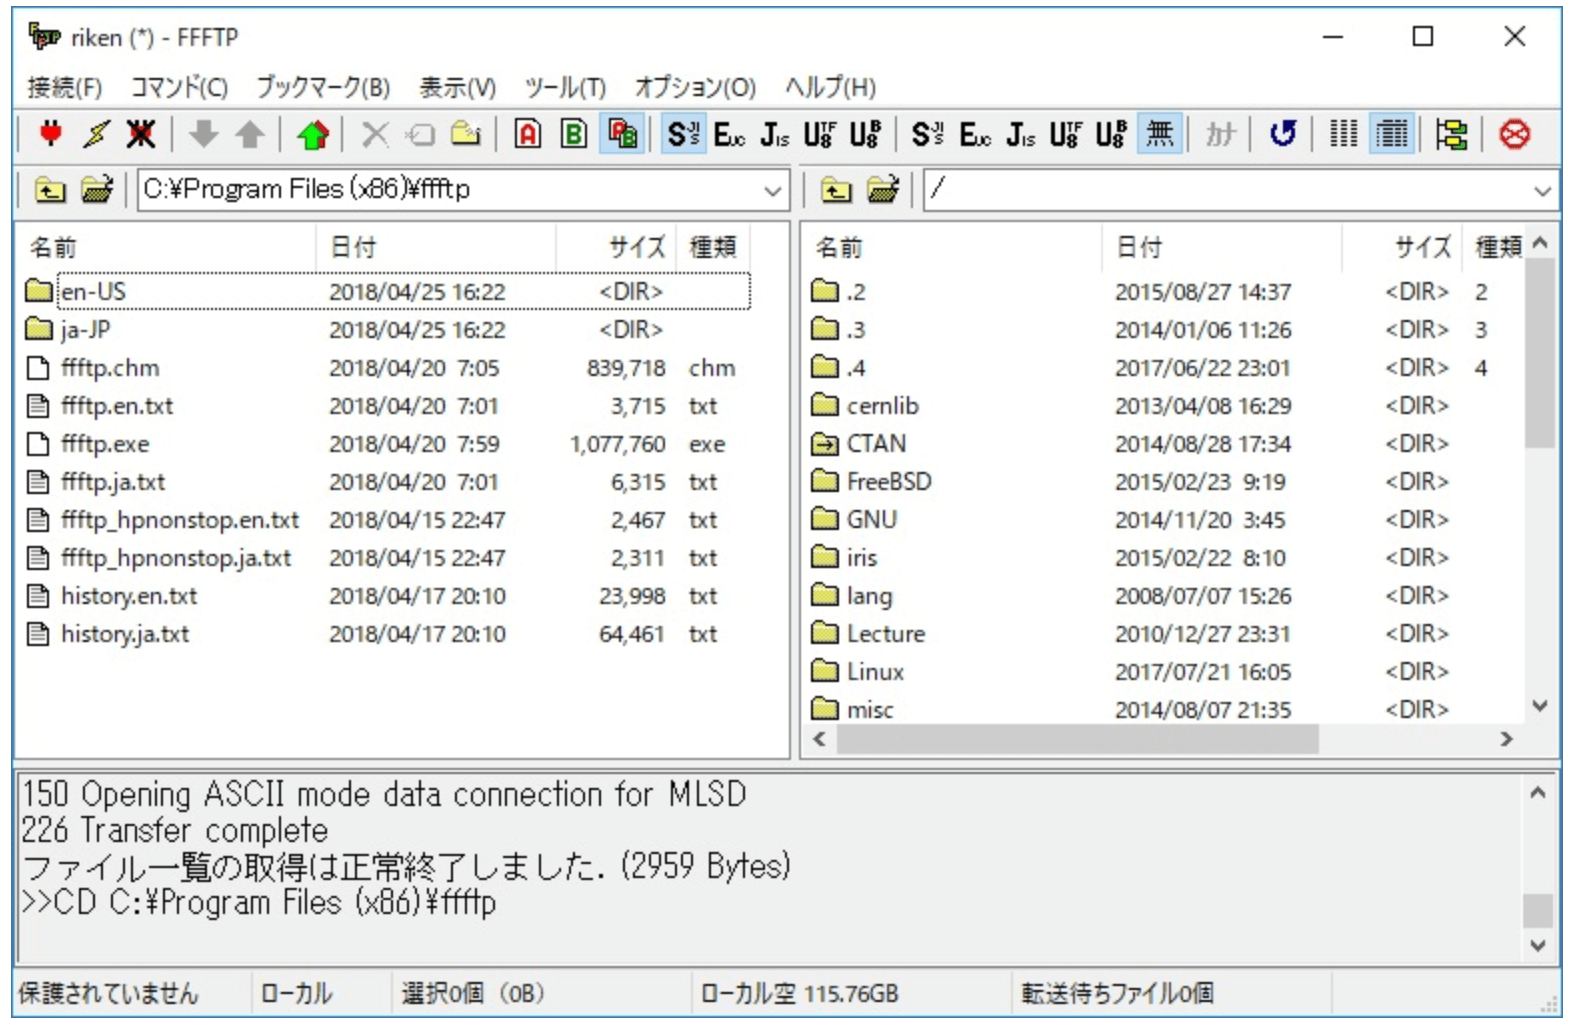Click the log pane scrollbar thumb
1570x1030 pixels.
tap(1538, 910)
